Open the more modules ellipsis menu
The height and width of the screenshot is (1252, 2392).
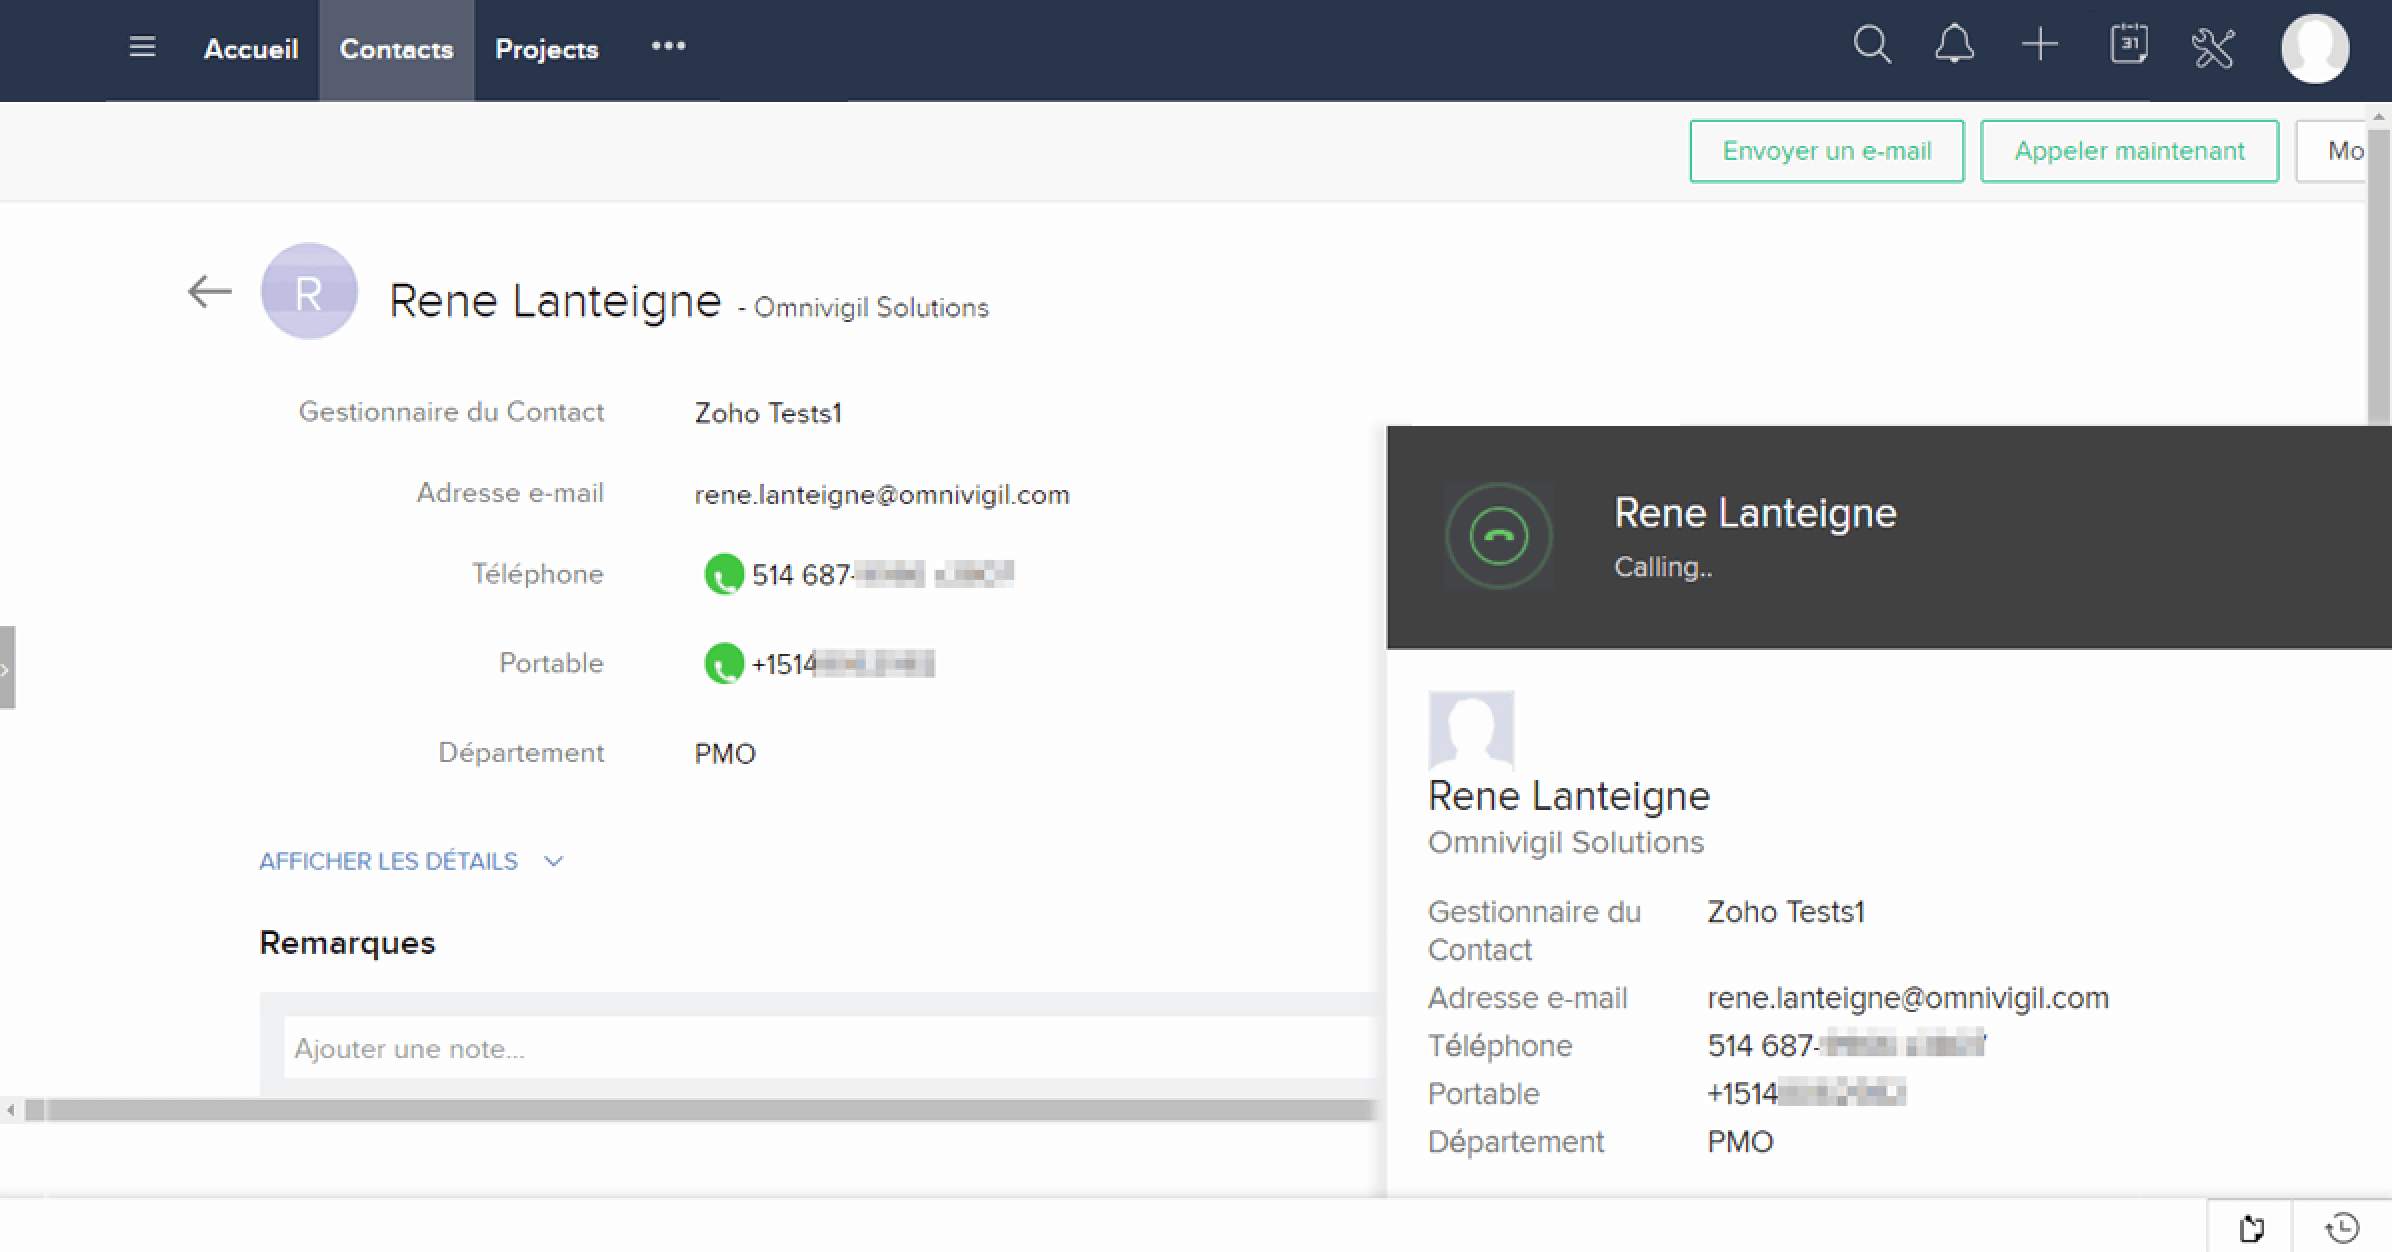click(x=668, y=46)
